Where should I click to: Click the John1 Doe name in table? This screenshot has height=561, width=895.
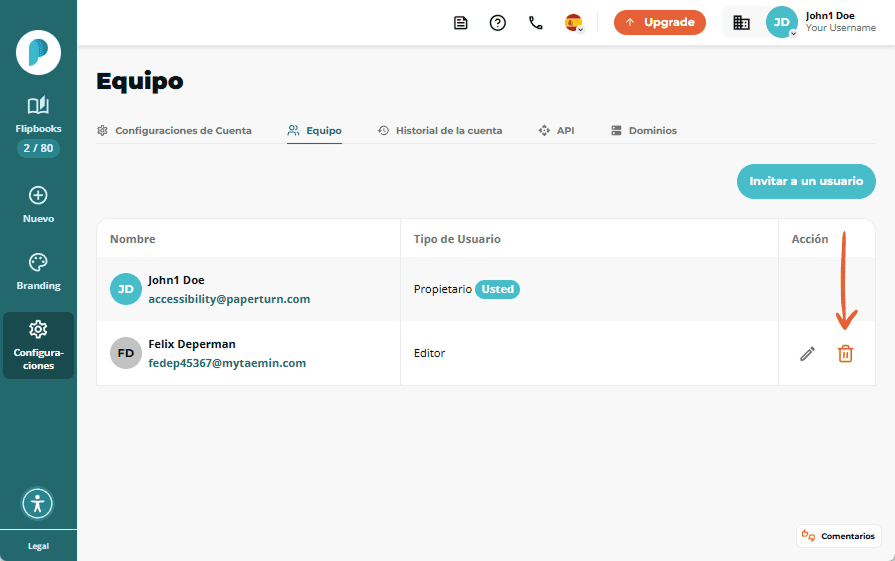tap(176, 280)
